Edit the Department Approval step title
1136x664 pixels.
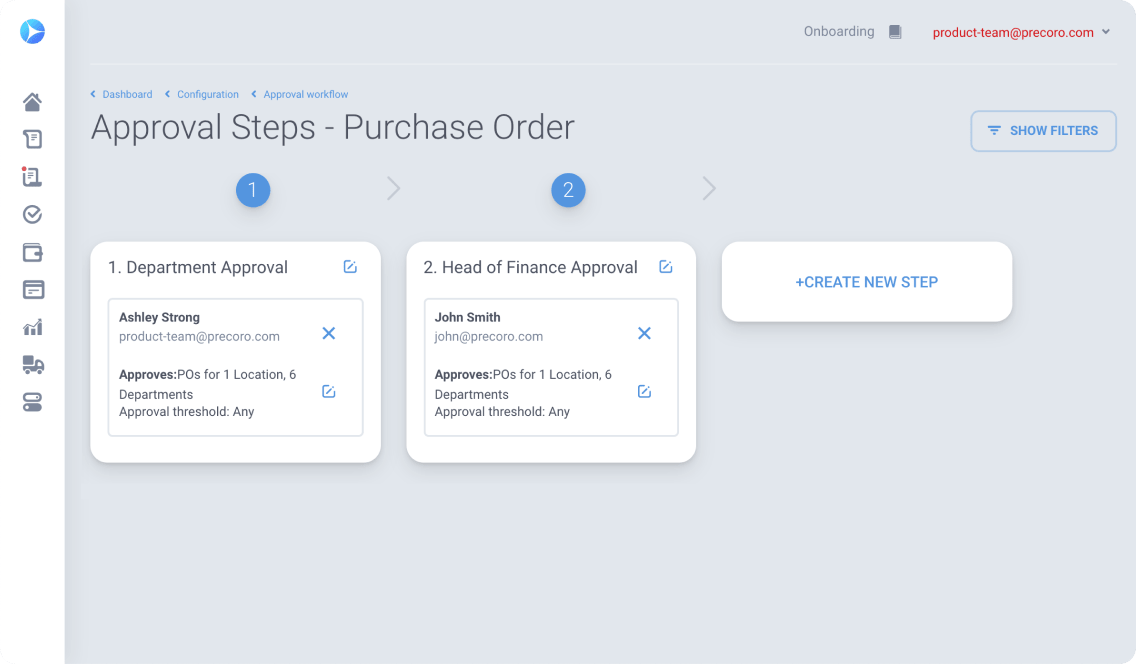(x=350, y=267)
